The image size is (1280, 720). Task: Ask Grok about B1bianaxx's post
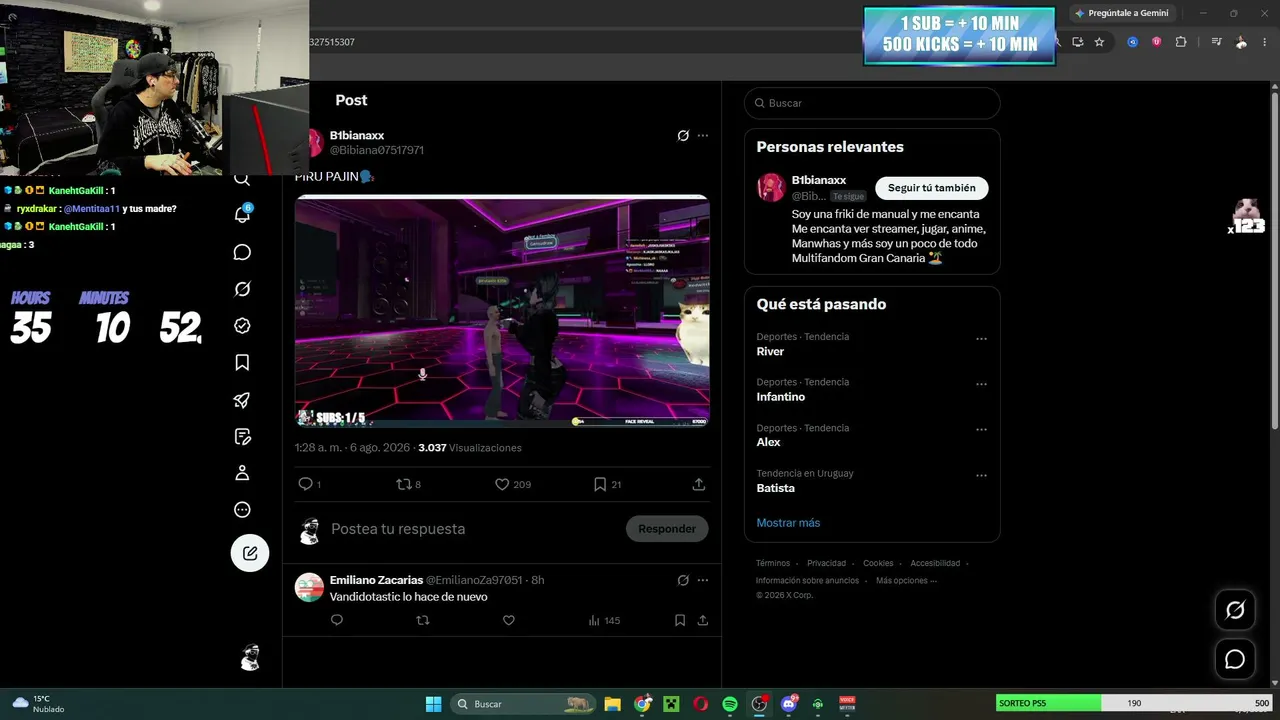coord(683,136)
